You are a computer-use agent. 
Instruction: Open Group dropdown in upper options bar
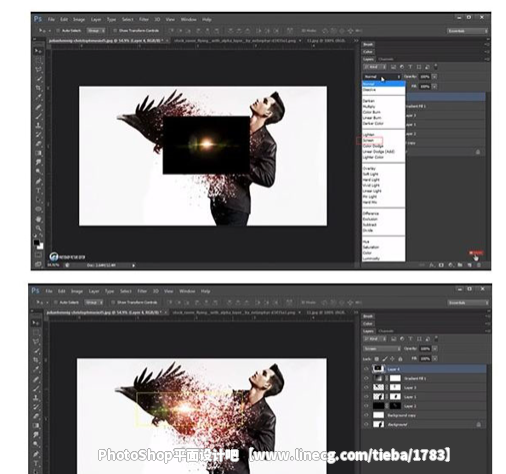tap(96, 30)
